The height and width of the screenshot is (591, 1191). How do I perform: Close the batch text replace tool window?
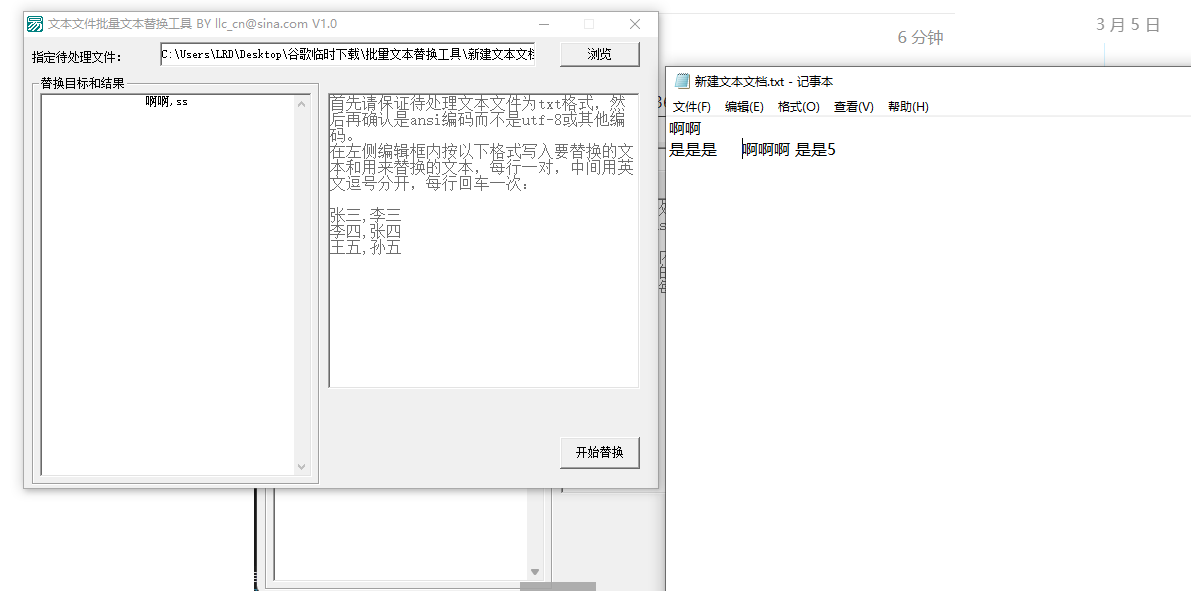634,24
